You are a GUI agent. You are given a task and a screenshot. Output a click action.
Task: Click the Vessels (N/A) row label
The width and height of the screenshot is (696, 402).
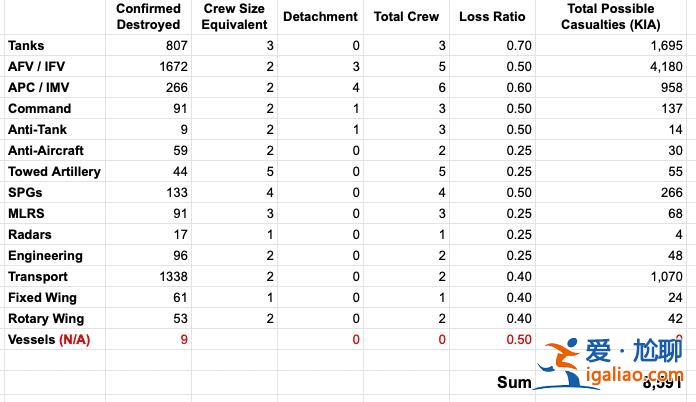pos(48,339)
